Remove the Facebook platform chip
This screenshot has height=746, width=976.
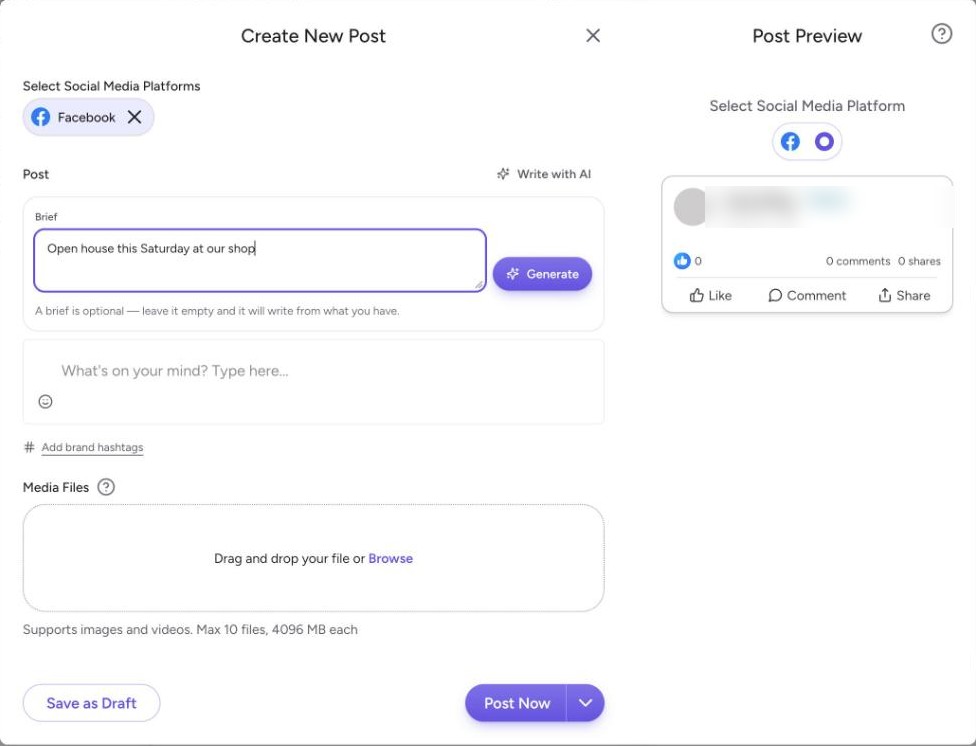(134, 116)
